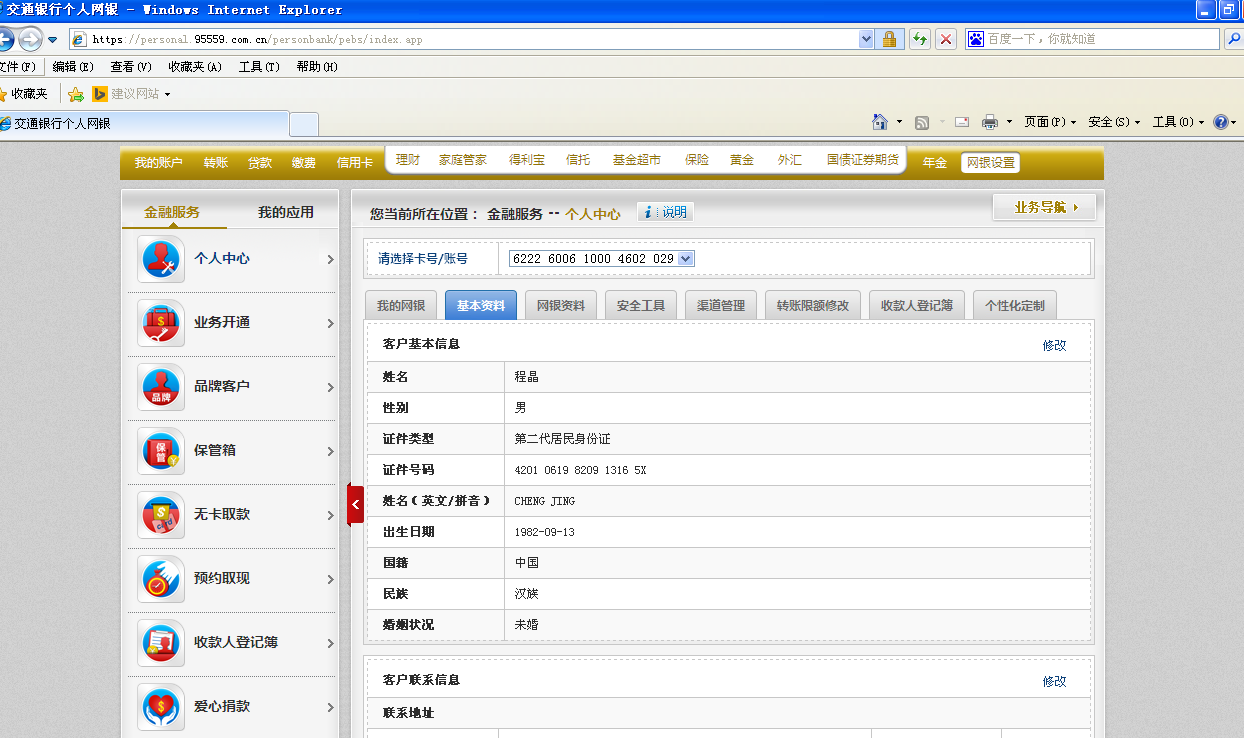This screenshot has width=1244, height=738.
Task: Switch to 我的应用 panel tab
Action: 285,212
